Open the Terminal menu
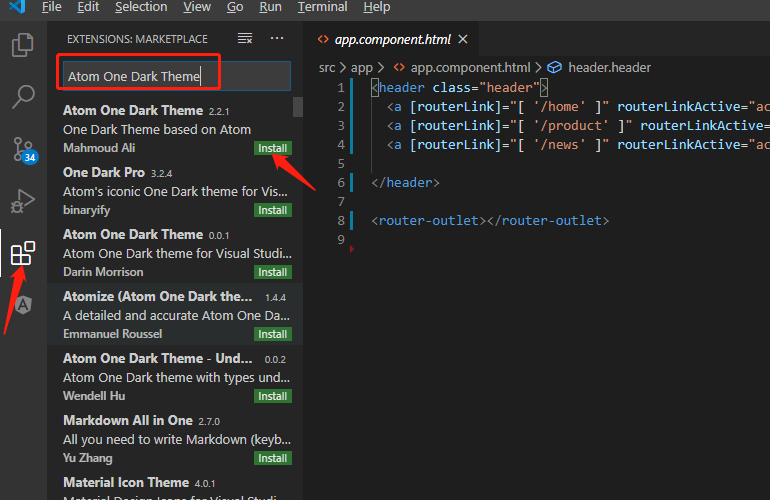 coord(322,7)
